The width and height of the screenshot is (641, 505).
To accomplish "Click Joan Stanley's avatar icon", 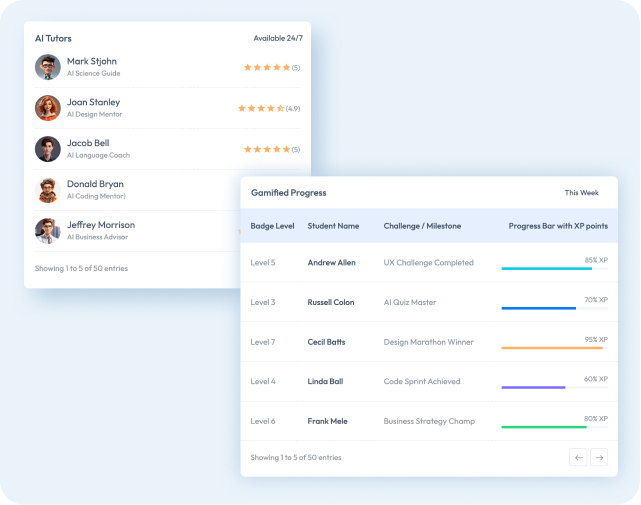I will [47, 108].
